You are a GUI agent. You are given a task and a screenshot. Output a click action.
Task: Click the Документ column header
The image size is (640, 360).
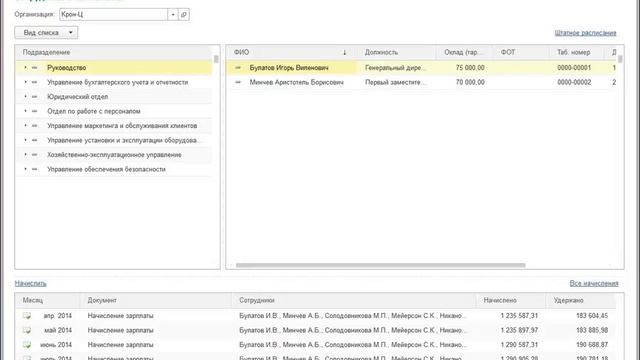[x=156, y=300]
